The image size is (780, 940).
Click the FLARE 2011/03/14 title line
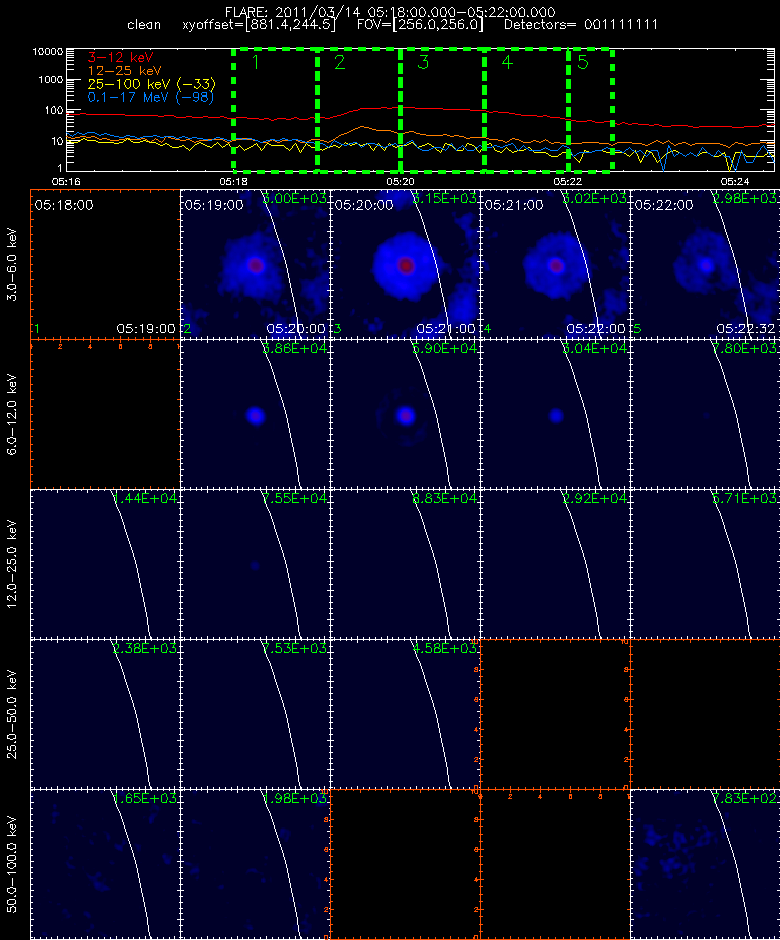(390, 12)
